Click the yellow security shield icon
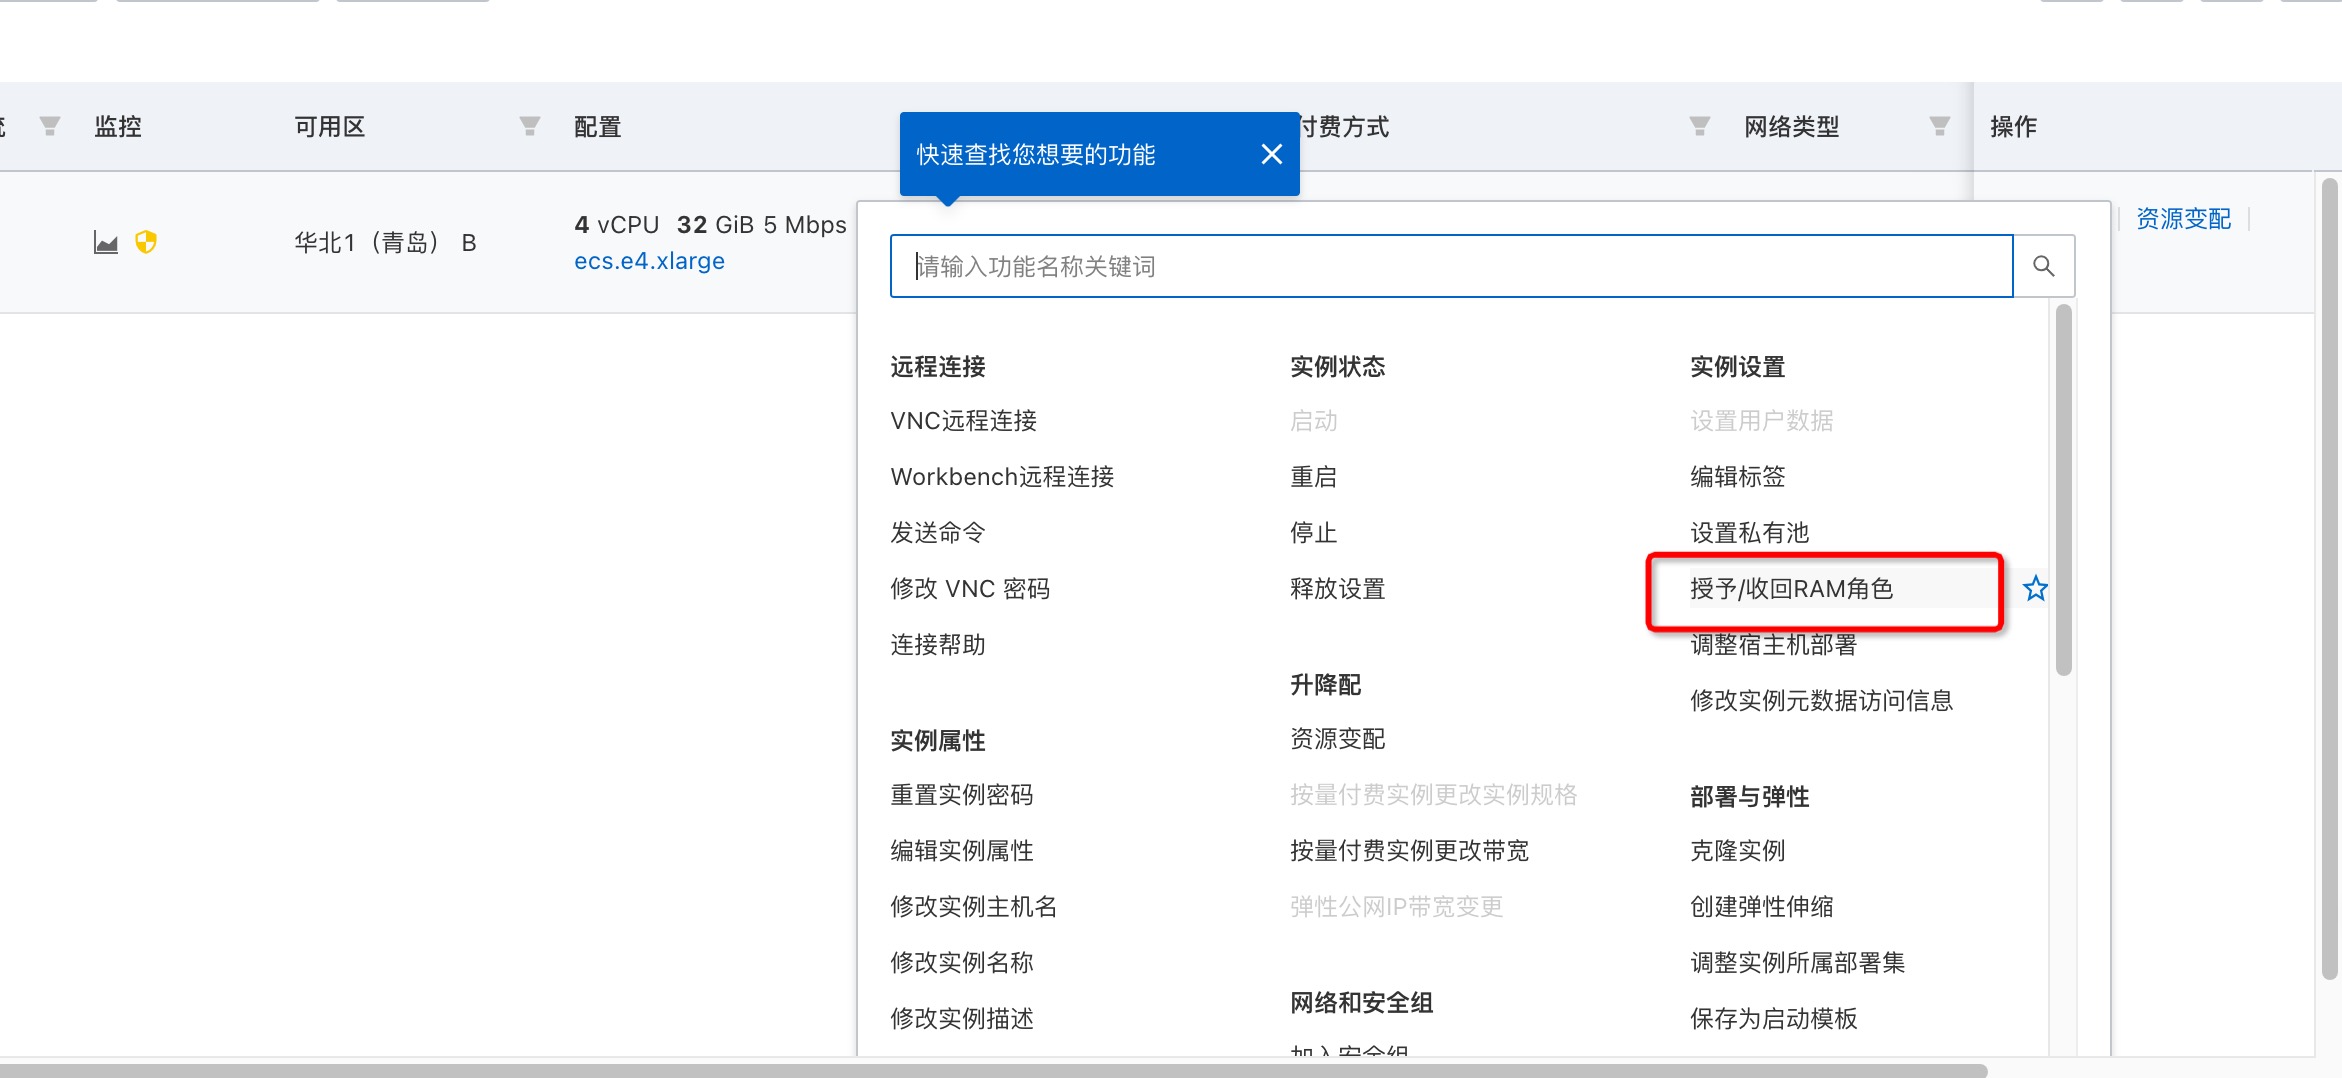This screenshot has height=1078, width=2342. (146, 242)
